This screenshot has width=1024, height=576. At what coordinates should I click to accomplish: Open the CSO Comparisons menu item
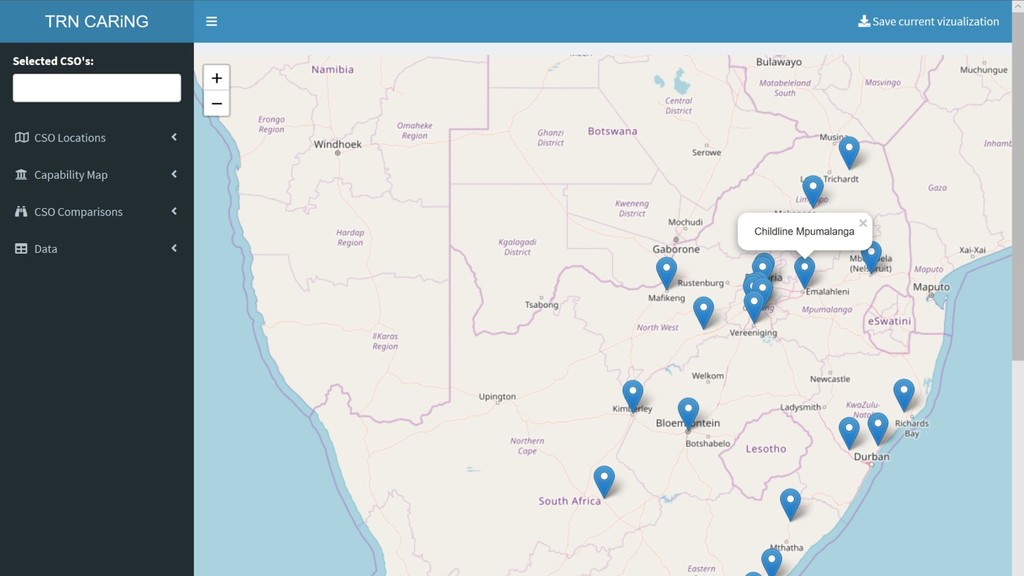(x=97, y=212)
